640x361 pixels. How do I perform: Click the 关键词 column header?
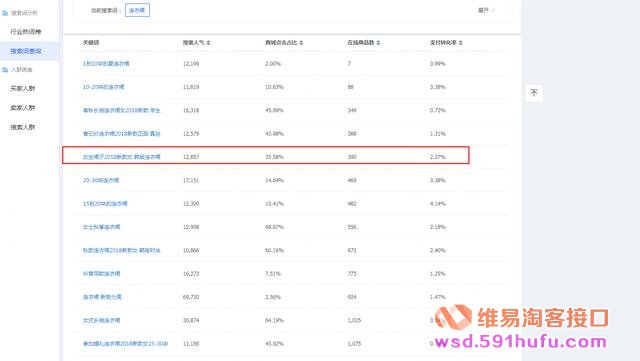[x=91, y=42]
